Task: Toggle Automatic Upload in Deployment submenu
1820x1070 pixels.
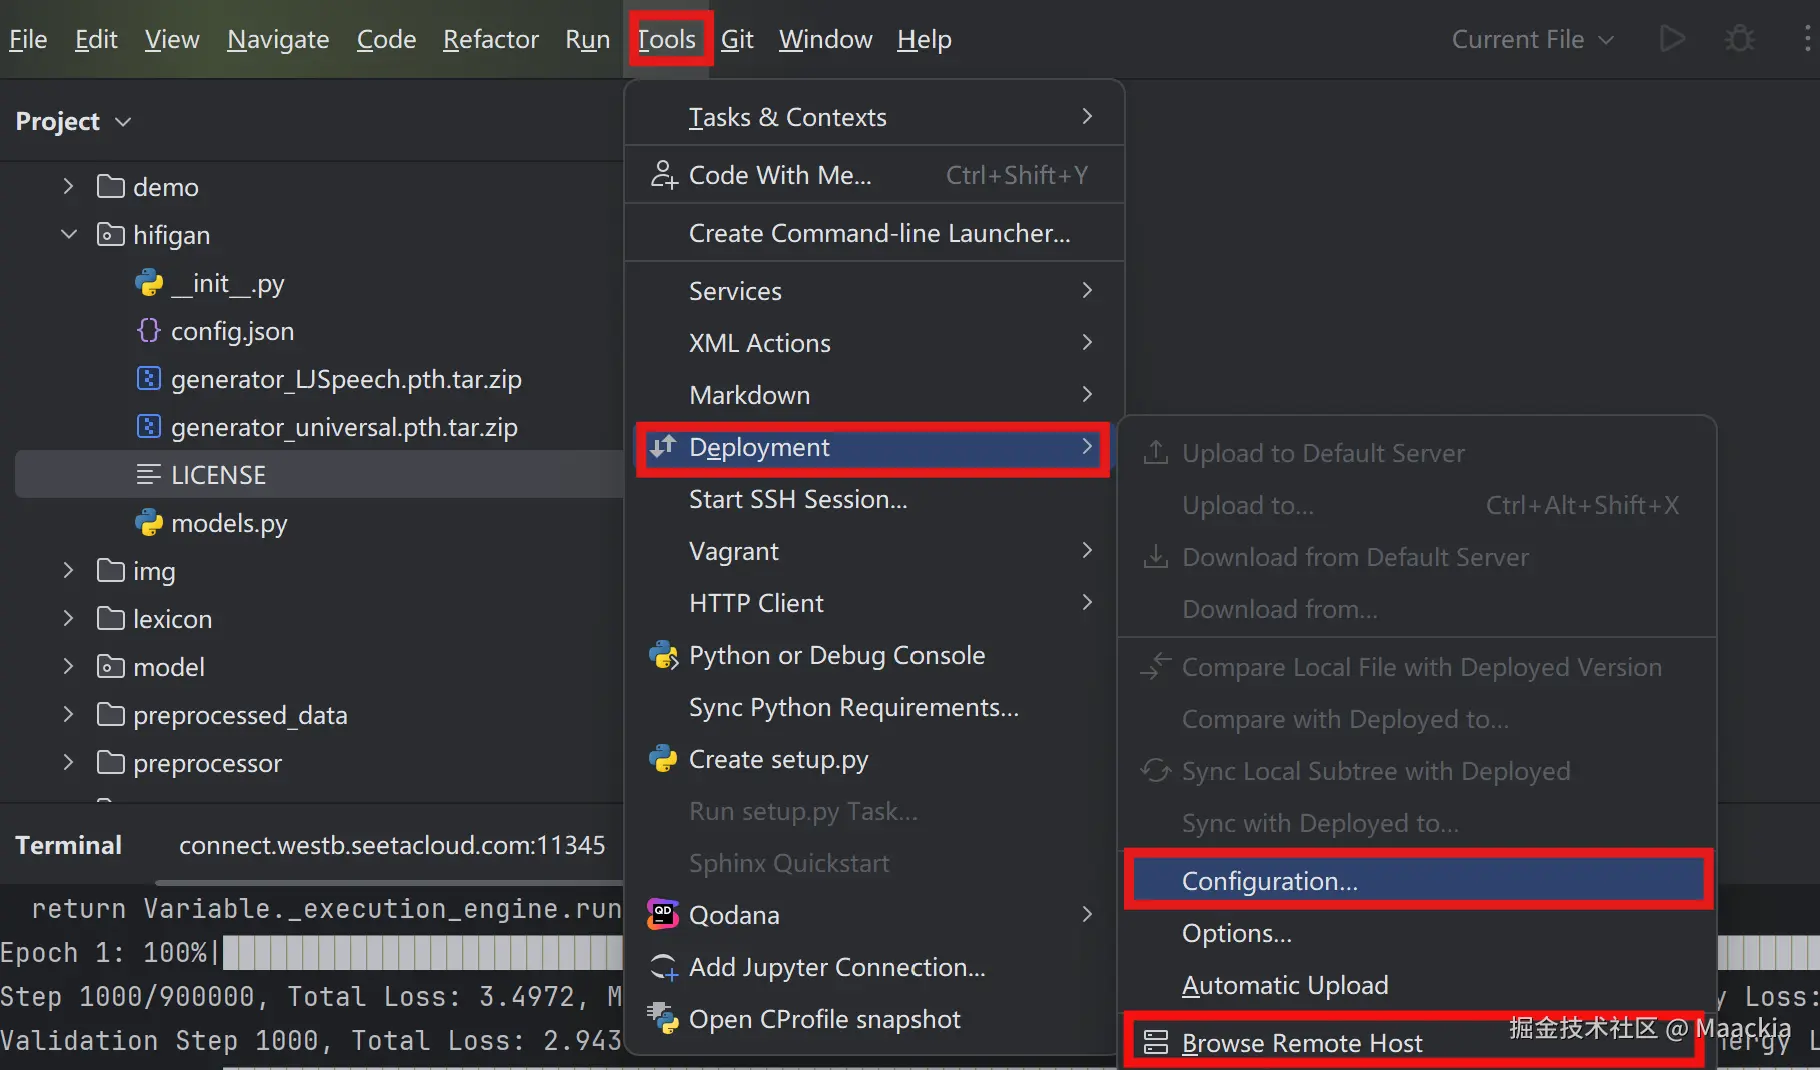Action: coord(1284,985)
